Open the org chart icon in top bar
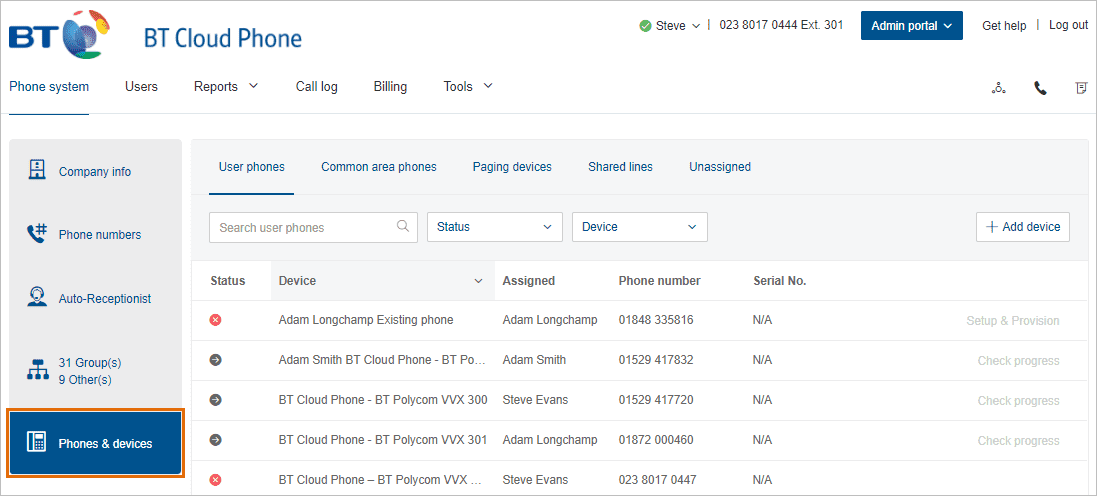Image resolution: width=1097 pixels, height=496 pixels. [x=998, y=88]
